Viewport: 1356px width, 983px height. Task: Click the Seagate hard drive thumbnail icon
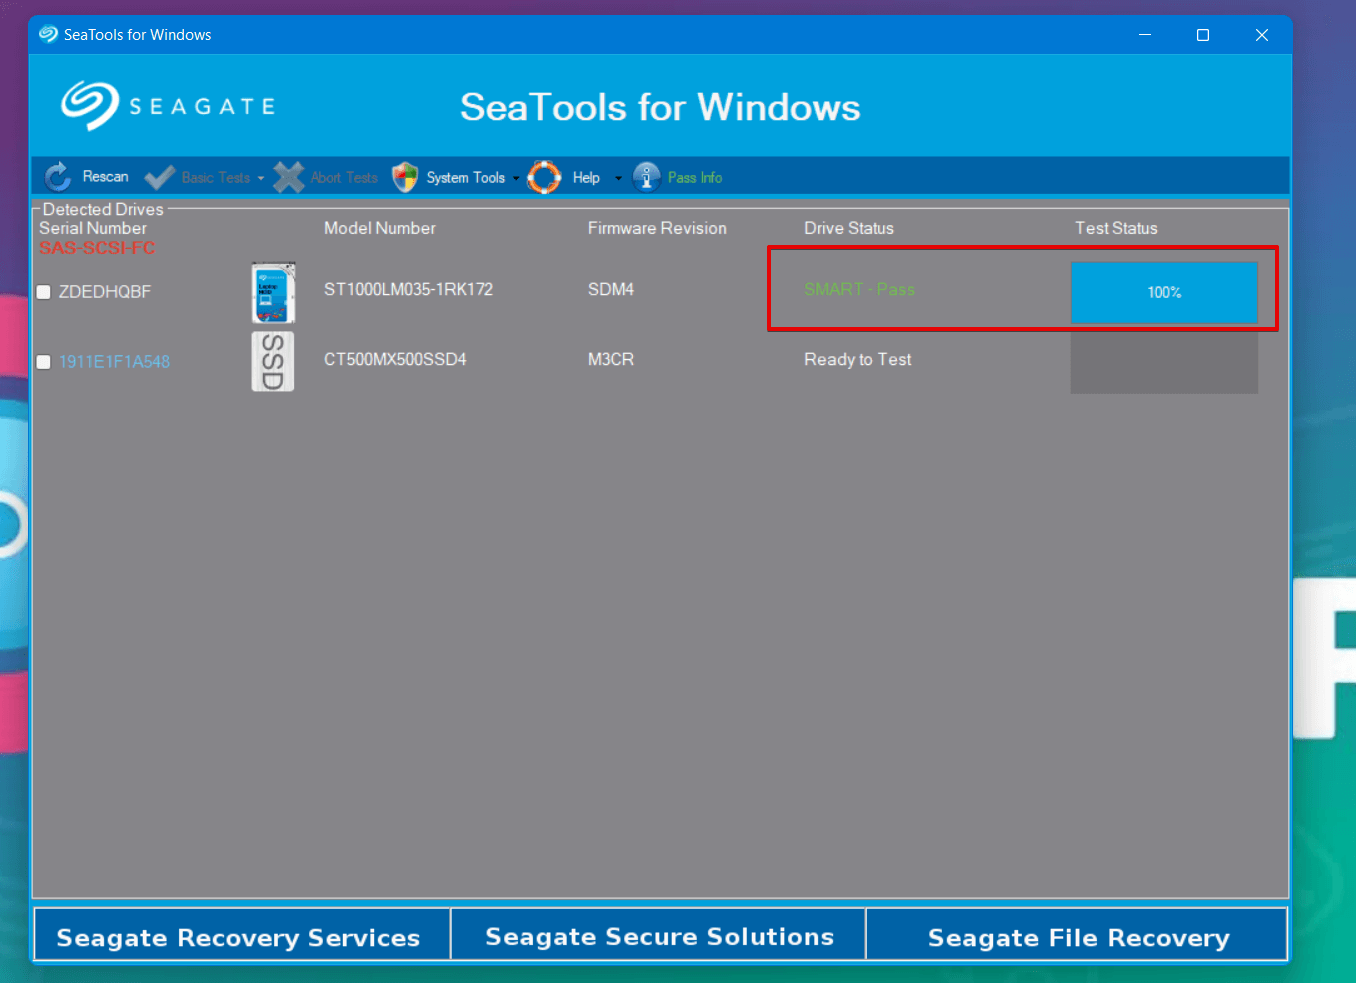pos(273,292)
